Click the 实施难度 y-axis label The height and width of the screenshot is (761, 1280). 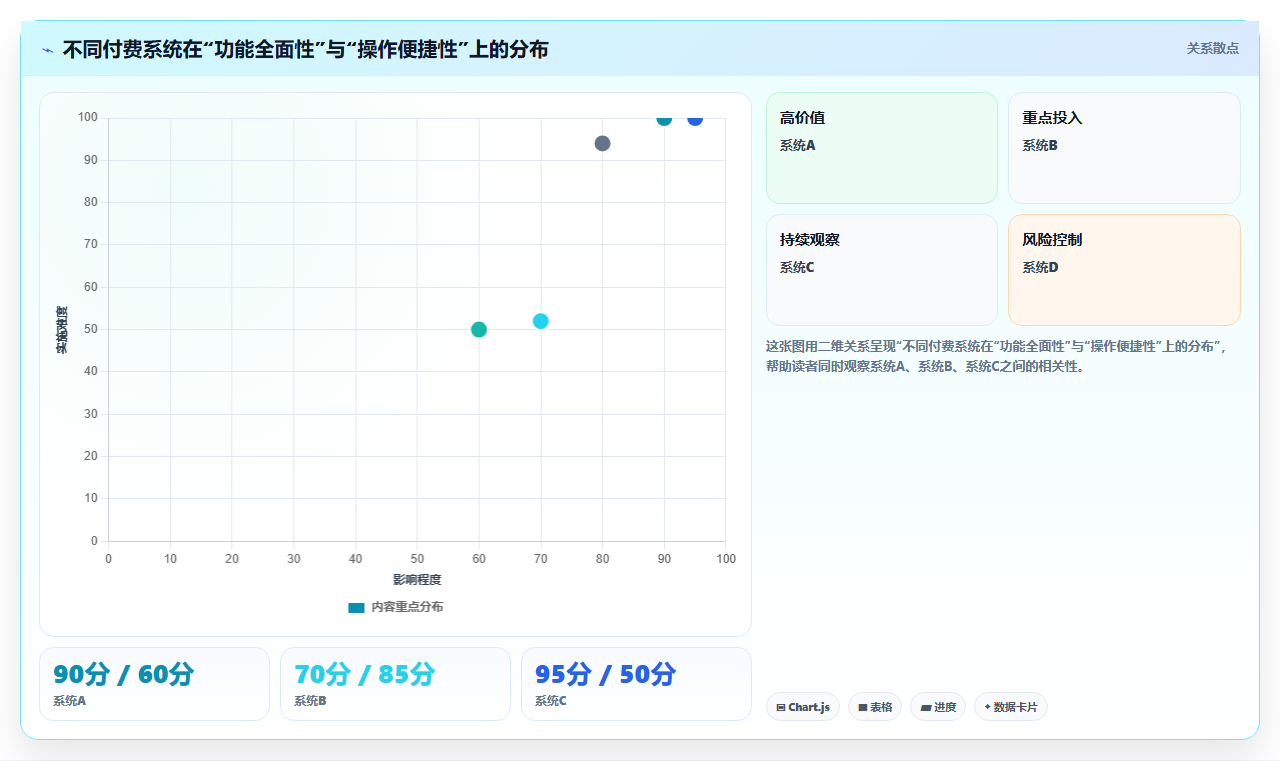coord(62,330)
